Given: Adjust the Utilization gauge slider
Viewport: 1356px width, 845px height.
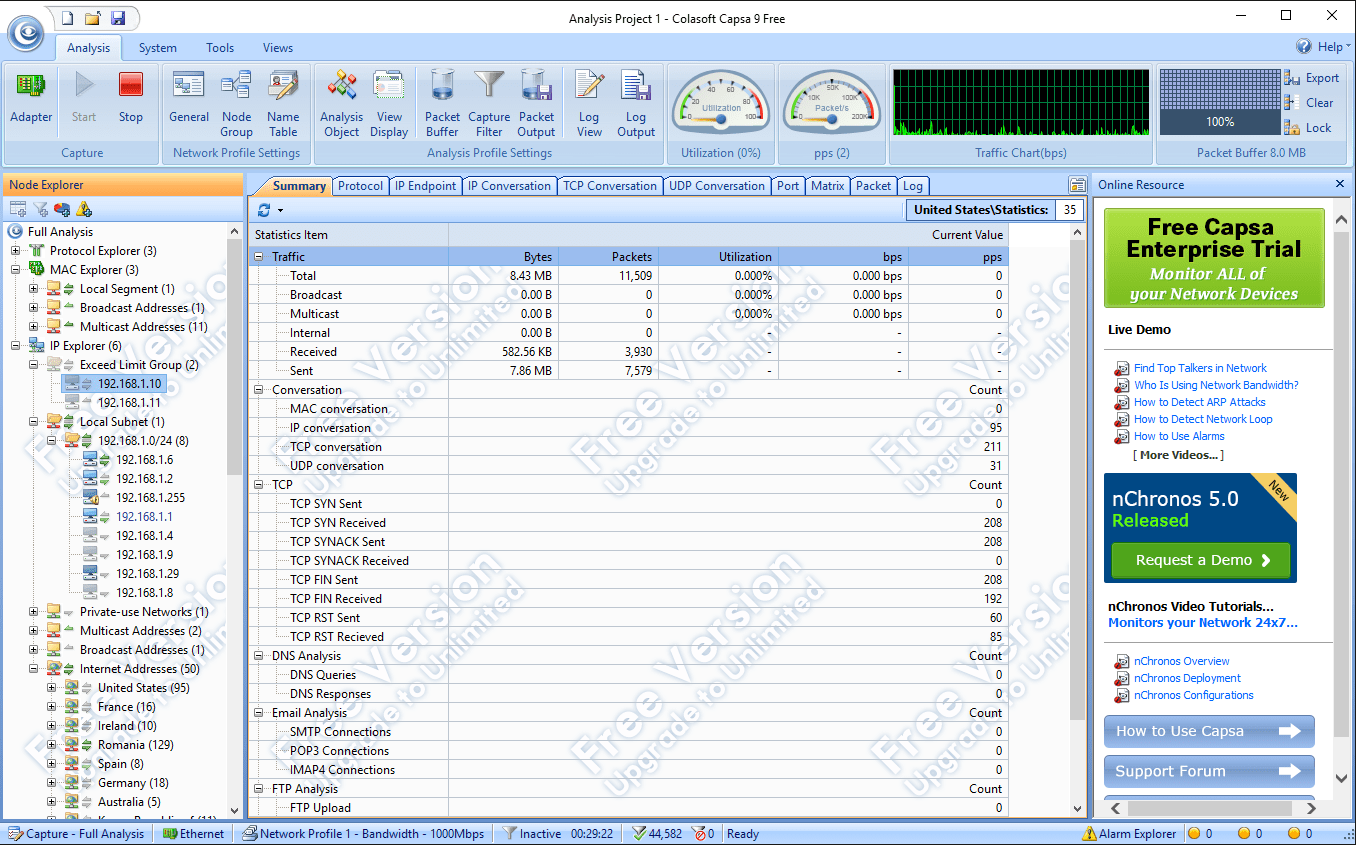Looking at the screenshot, I should [x=721, y=120].
